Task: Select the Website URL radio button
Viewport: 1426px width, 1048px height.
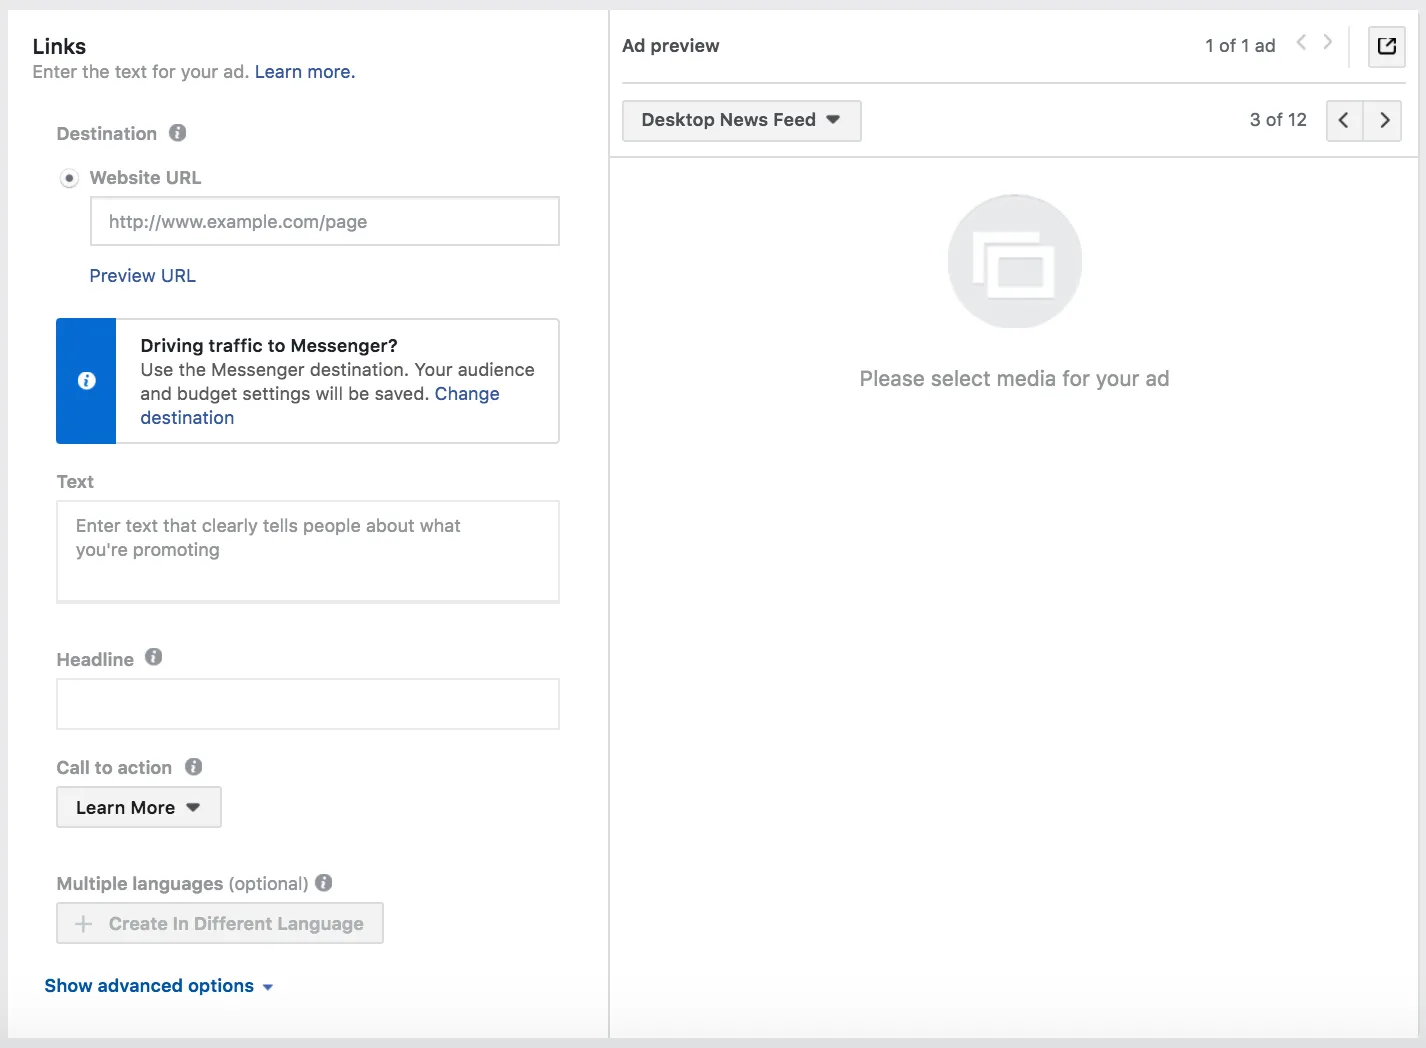Action: 69,178
